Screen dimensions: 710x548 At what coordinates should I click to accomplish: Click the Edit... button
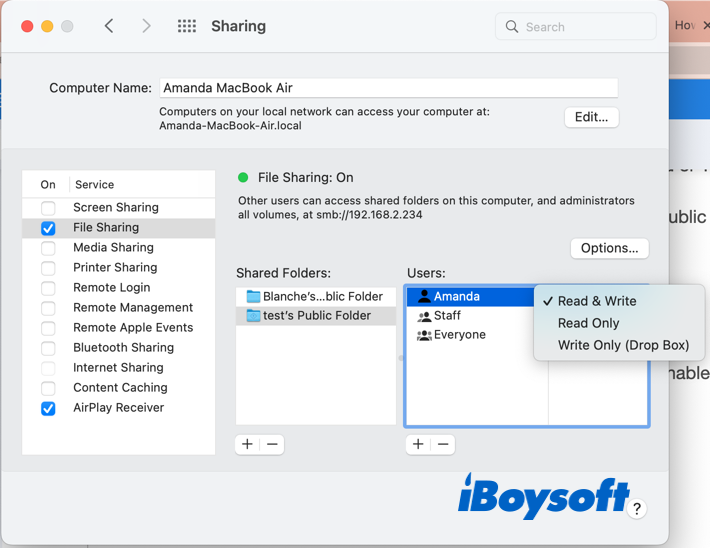(591, 117)
